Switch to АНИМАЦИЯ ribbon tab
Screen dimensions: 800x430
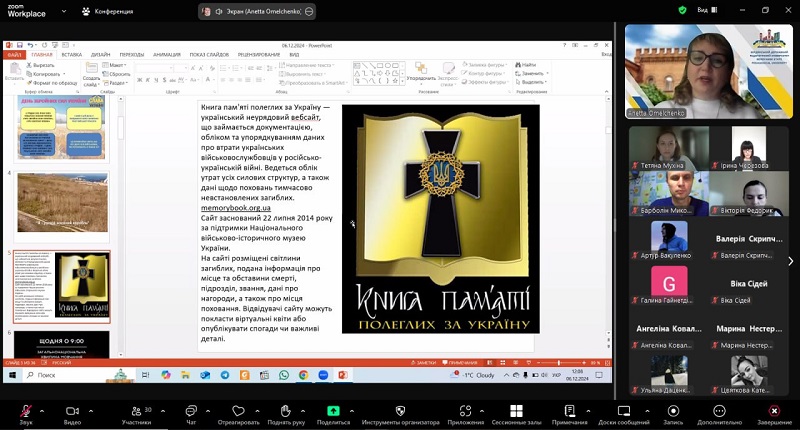pos(167,54)
